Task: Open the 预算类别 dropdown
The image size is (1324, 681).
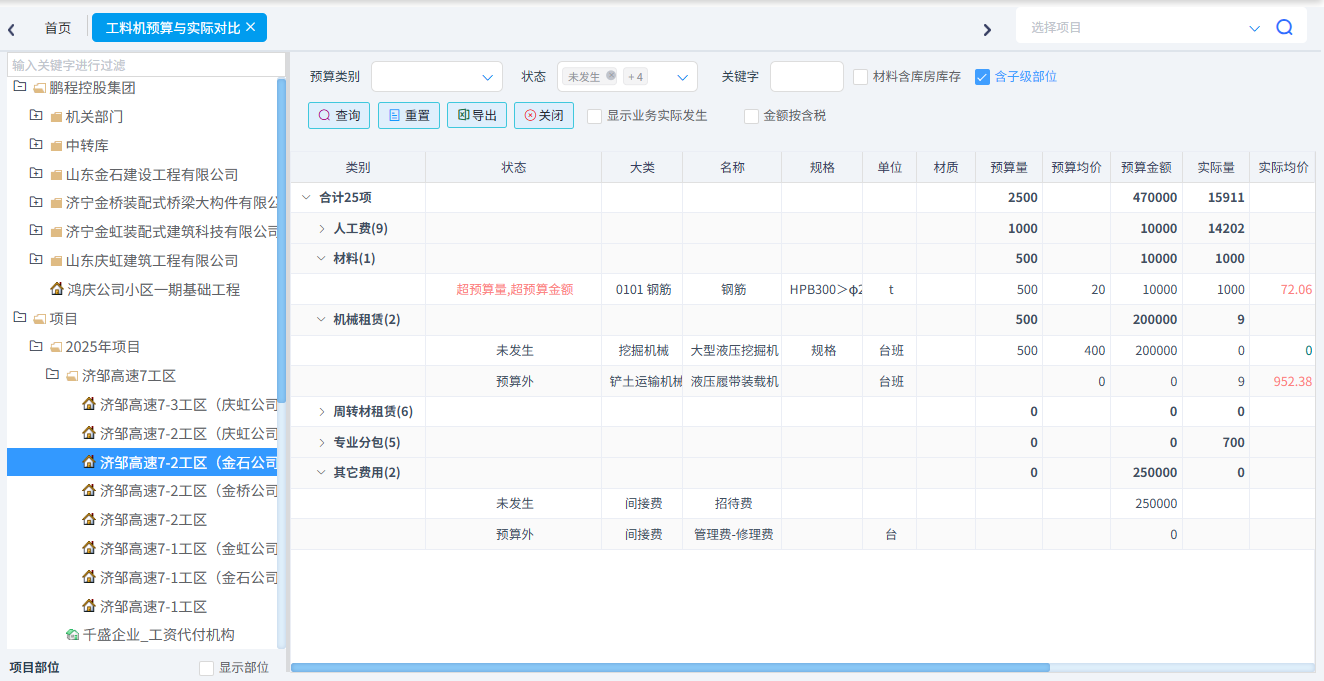Action: click(437, 77)
